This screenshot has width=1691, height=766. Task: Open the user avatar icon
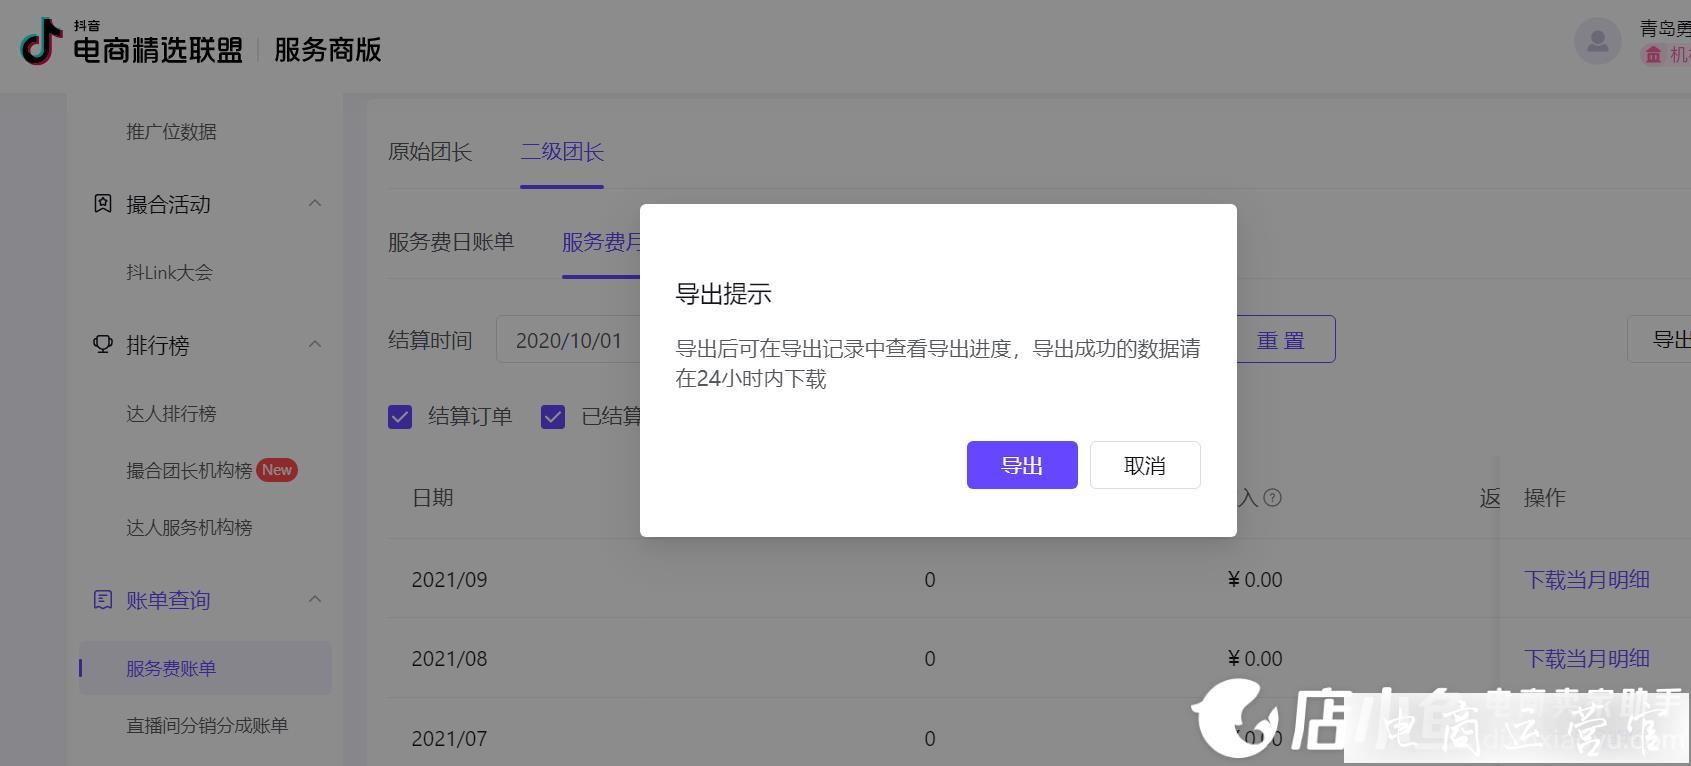[1597, 42]
